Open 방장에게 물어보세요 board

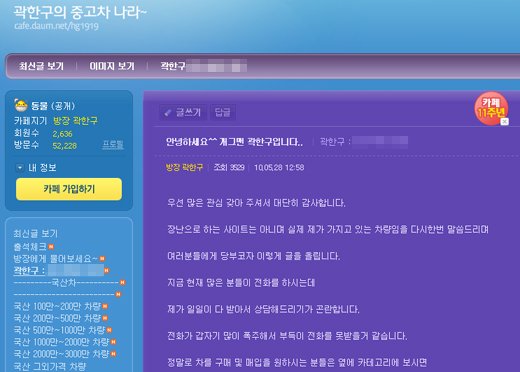pyautogui.click(x=56, y=259)
